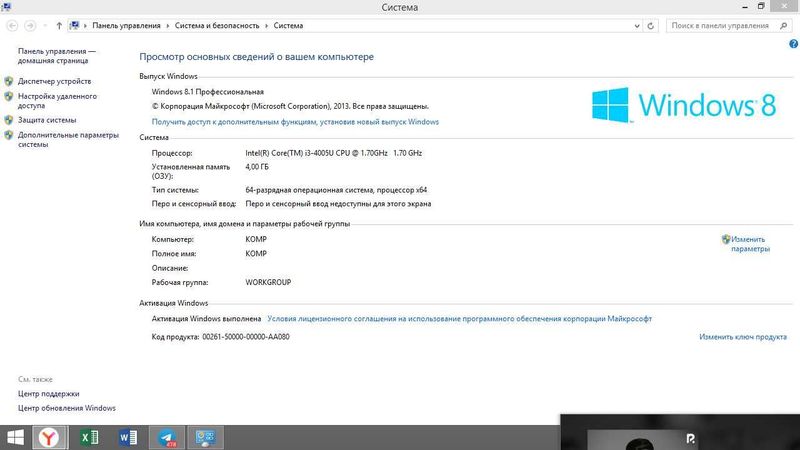Open Панель управления домашняя страница
Screen dimensions: 800x450
coord(57,56)
